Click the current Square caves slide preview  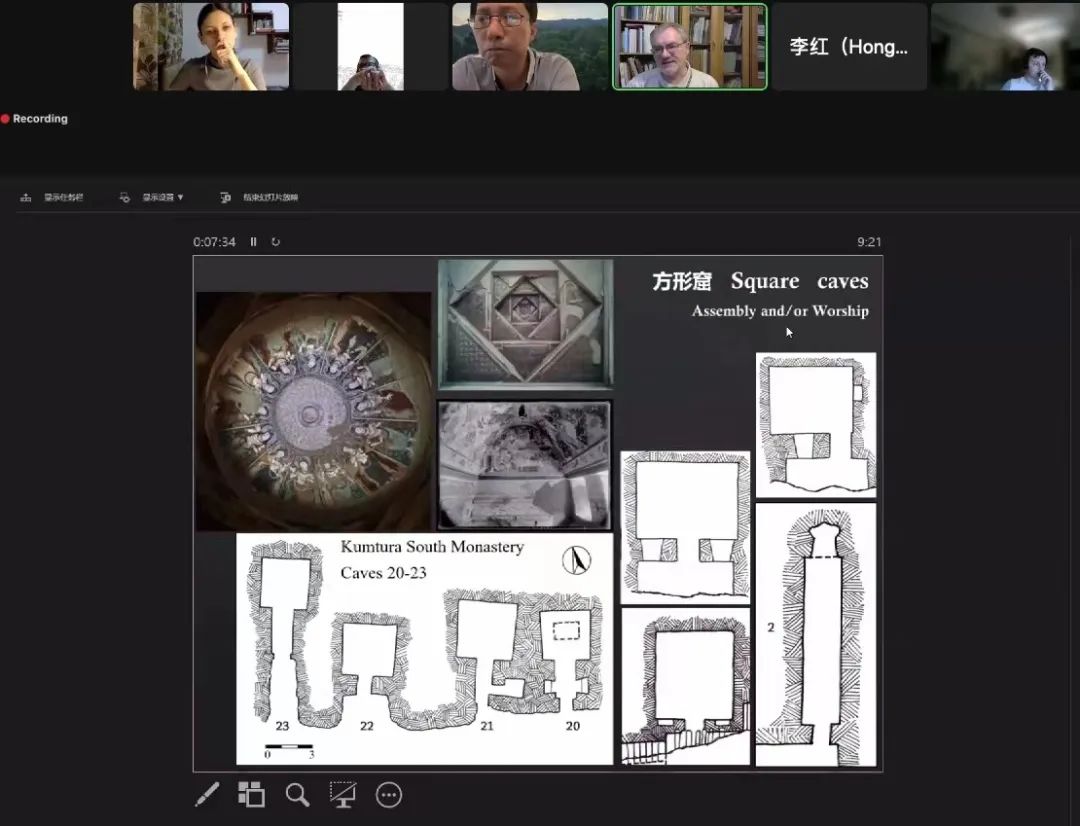click(538, 513)
